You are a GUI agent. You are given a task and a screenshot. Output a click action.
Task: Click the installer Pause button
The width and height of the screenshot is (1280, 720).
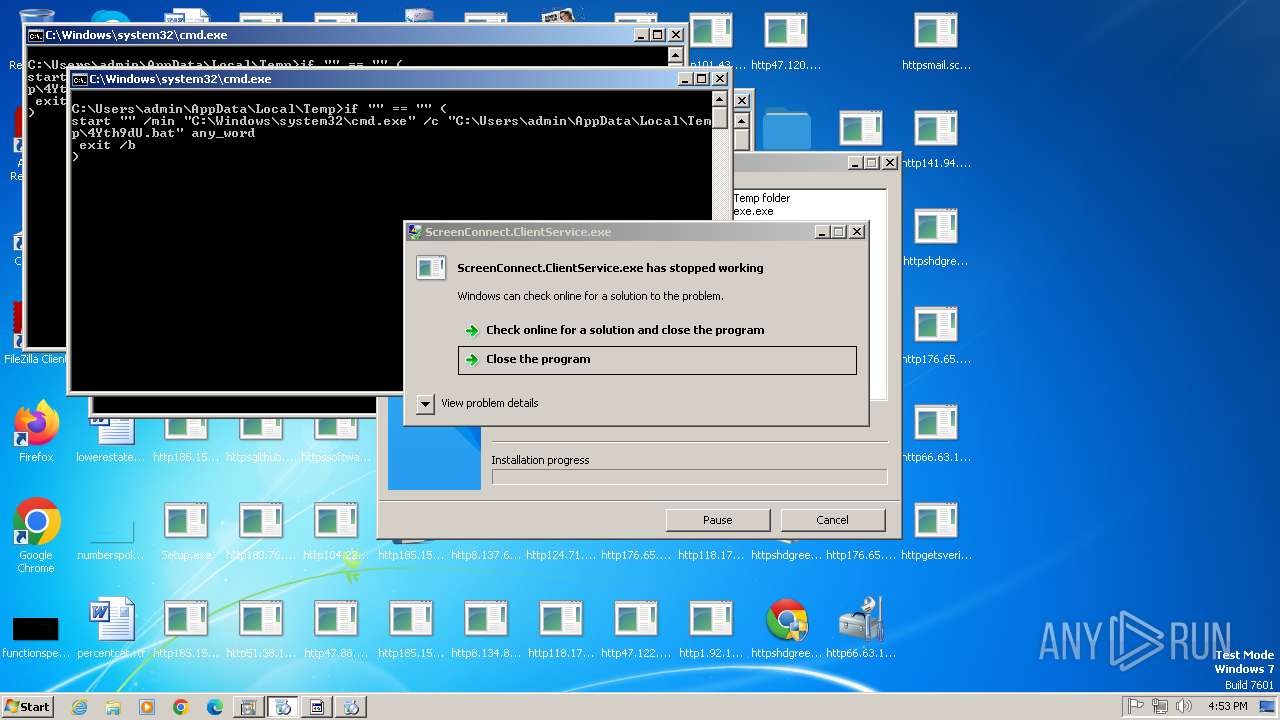pyautogui.click(x=718, y=520)
